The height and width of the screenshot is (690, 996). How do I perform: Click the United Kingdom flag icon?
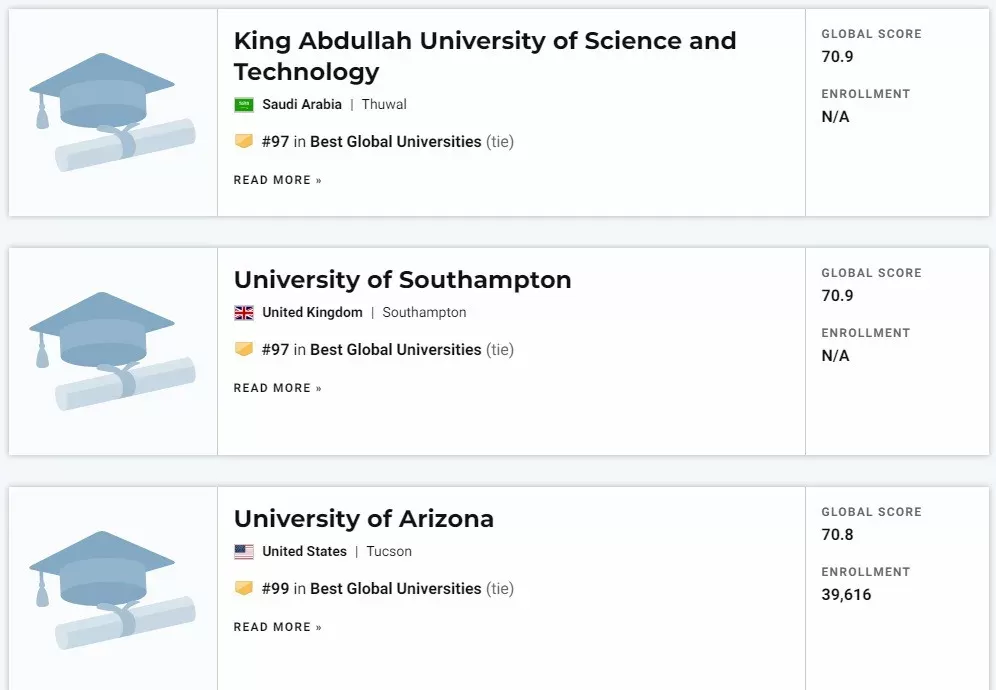pos(244,313)
